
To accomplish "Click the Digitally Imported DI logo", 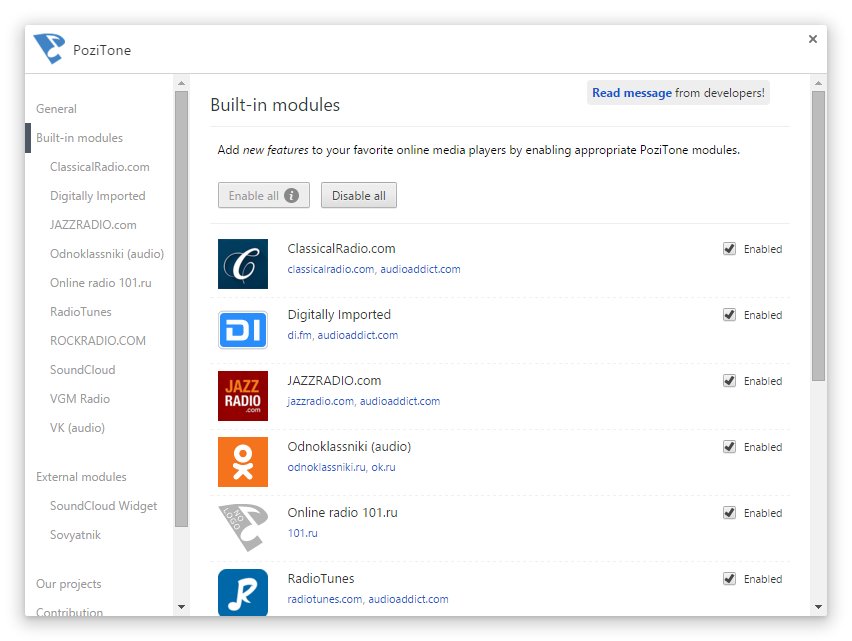I will 242,330.
